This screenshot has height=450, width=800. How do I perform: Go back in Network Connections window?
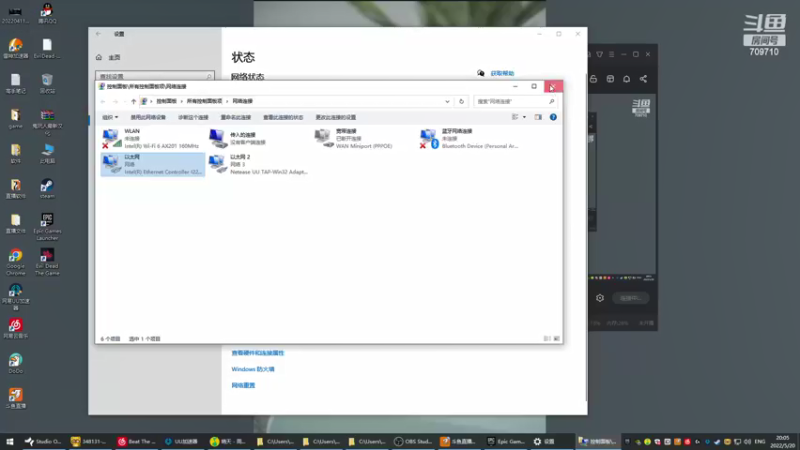(103, 102)
